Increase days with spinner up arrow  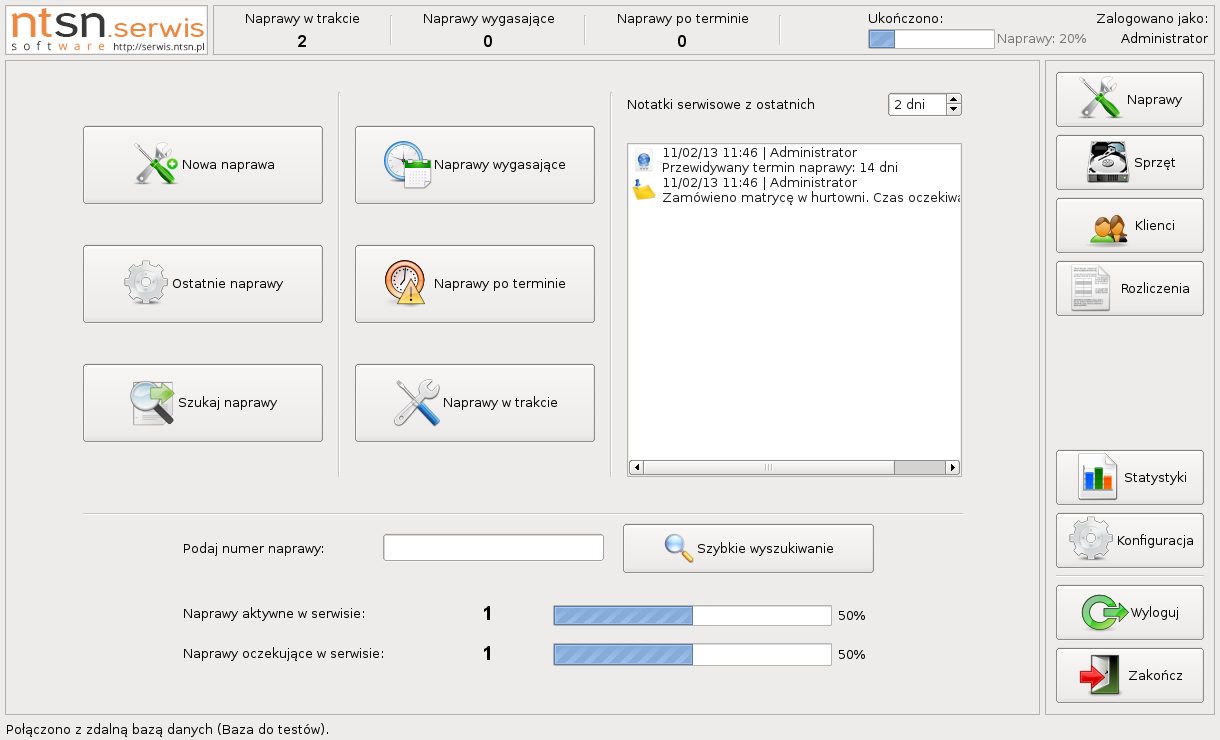pos(953,99)
